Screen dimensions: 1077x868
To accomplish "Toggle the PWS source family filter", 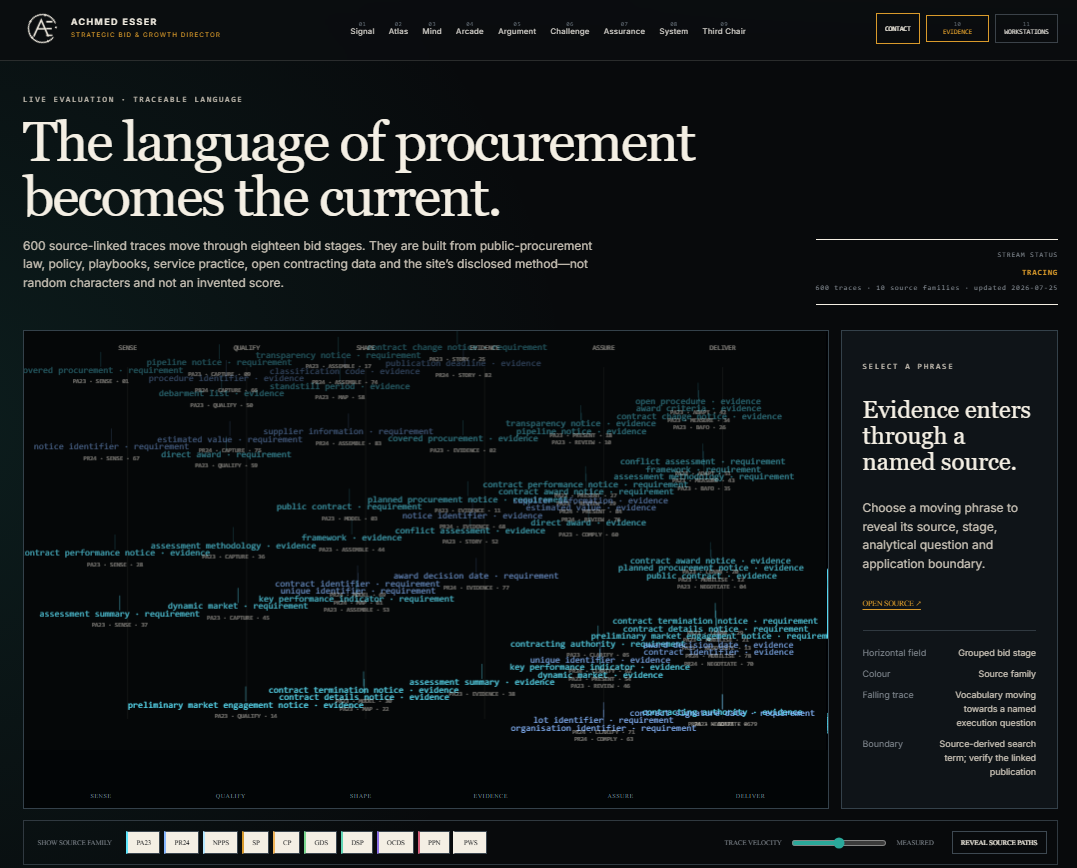I will (471, 843).
